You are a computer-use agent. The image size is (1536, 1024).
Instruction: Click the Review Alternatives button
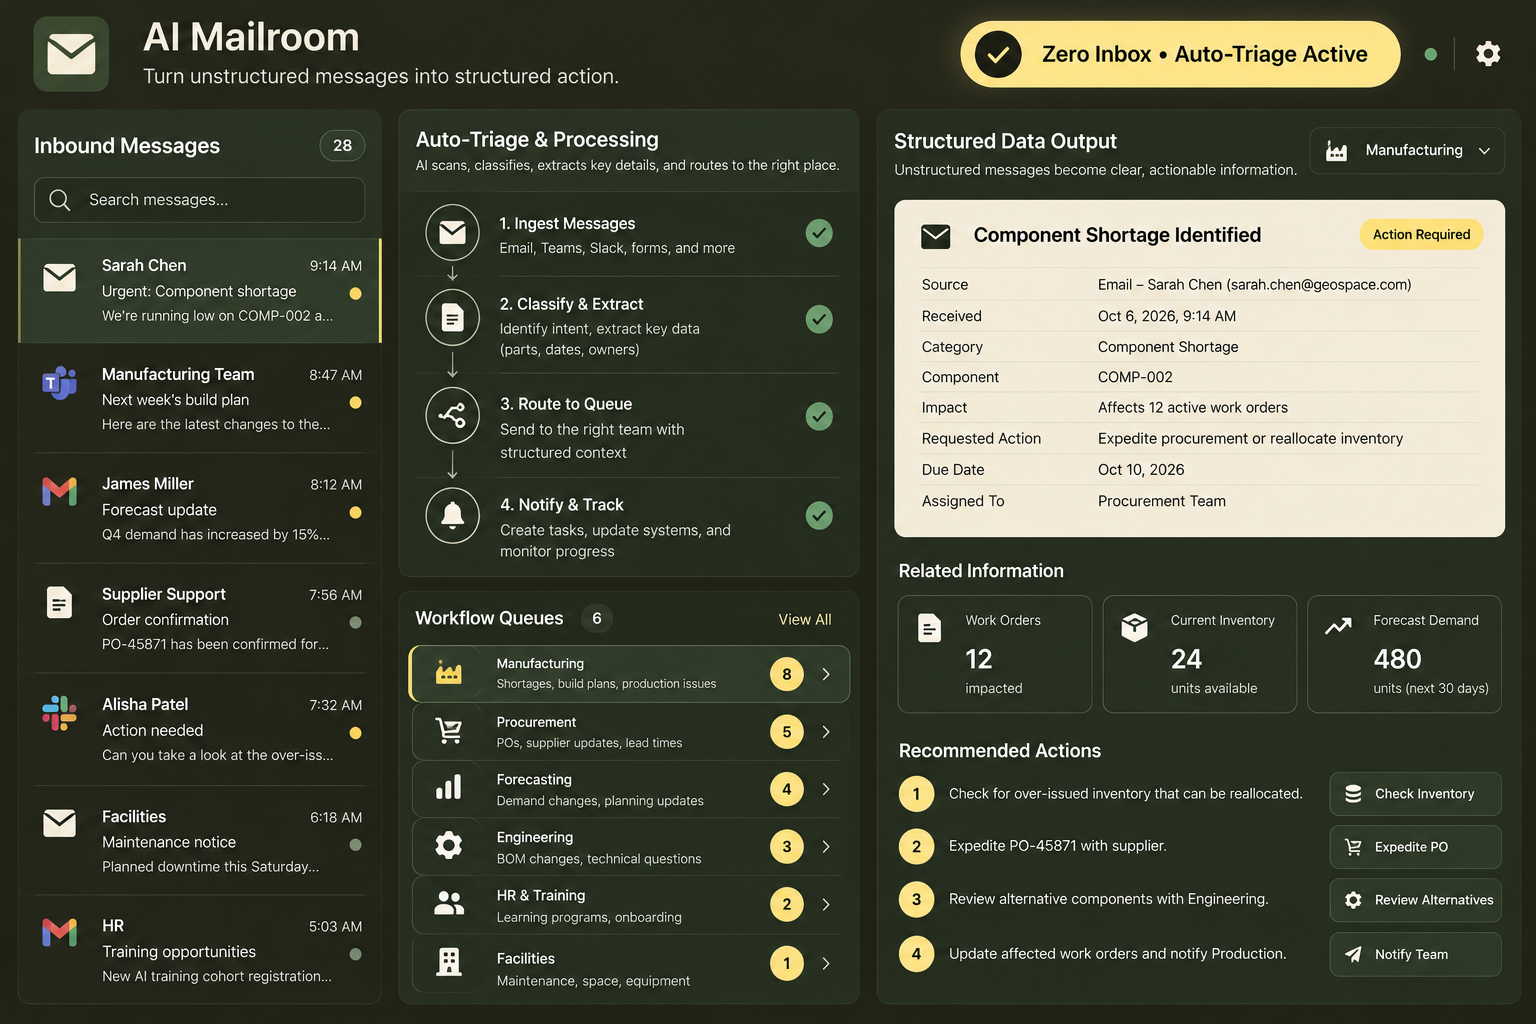[1415, 900]
